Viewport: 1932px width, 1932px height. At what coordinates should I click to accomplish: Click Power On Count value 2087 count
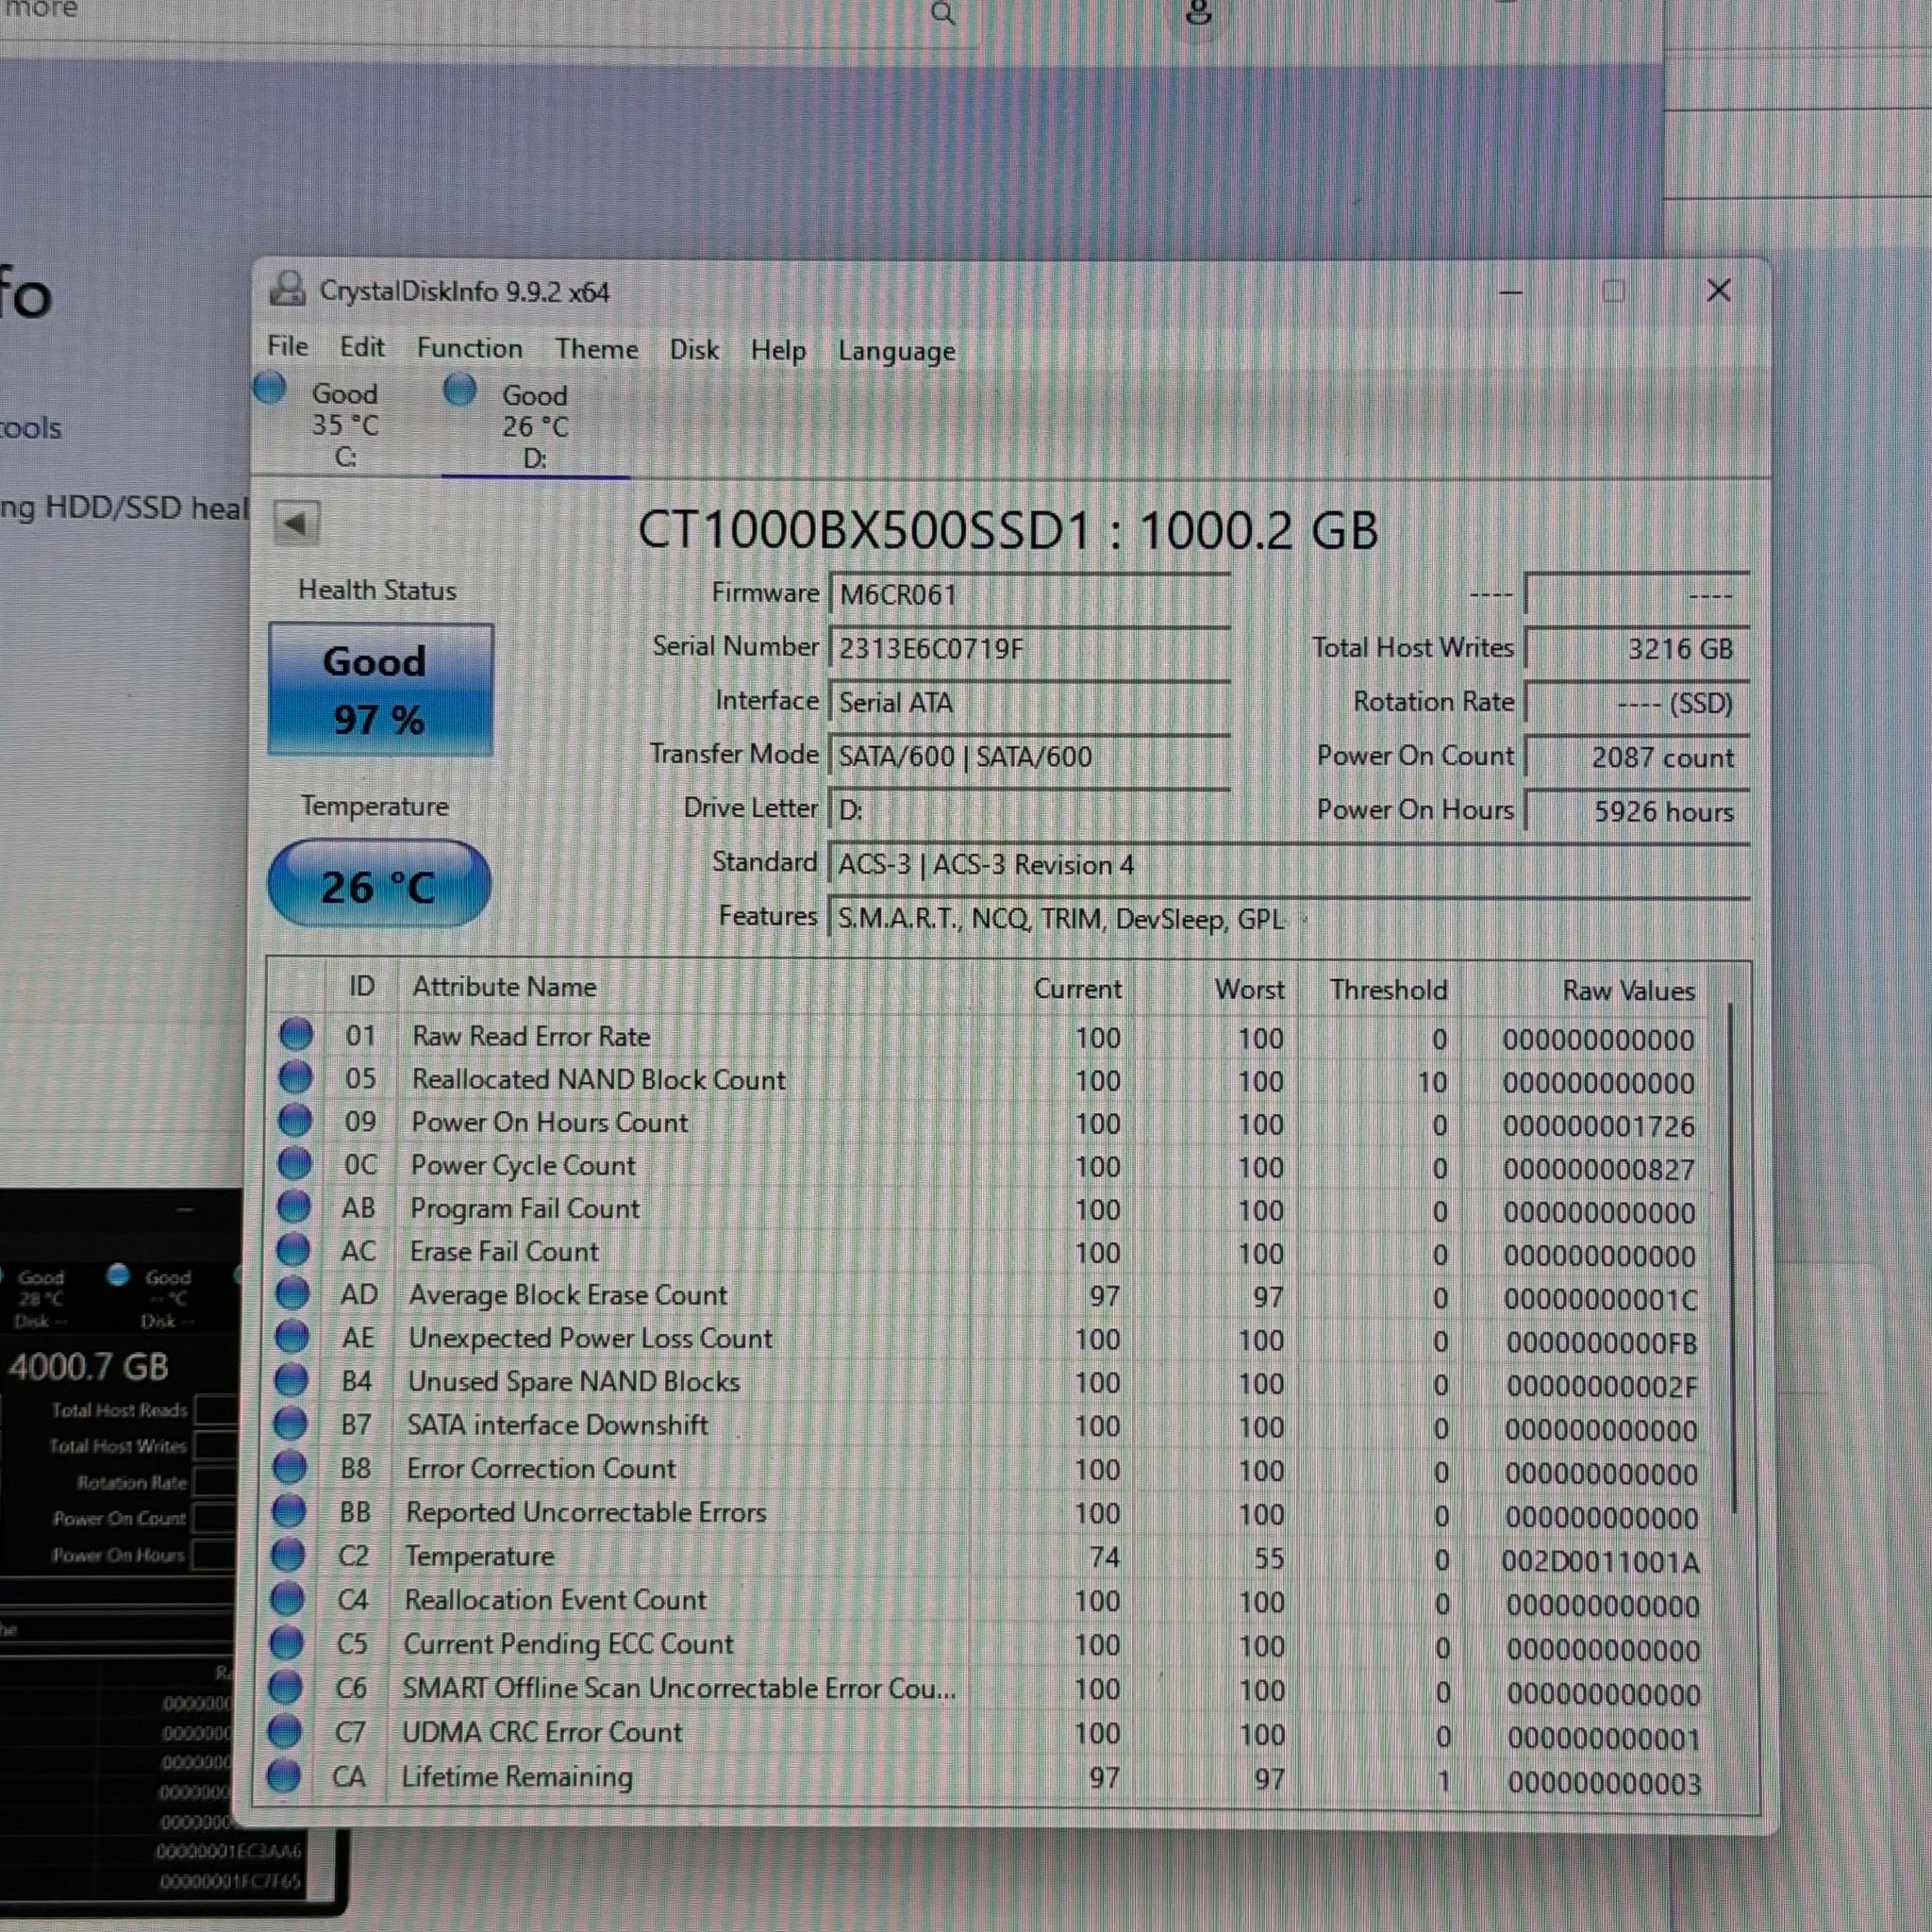(1637, 757)
